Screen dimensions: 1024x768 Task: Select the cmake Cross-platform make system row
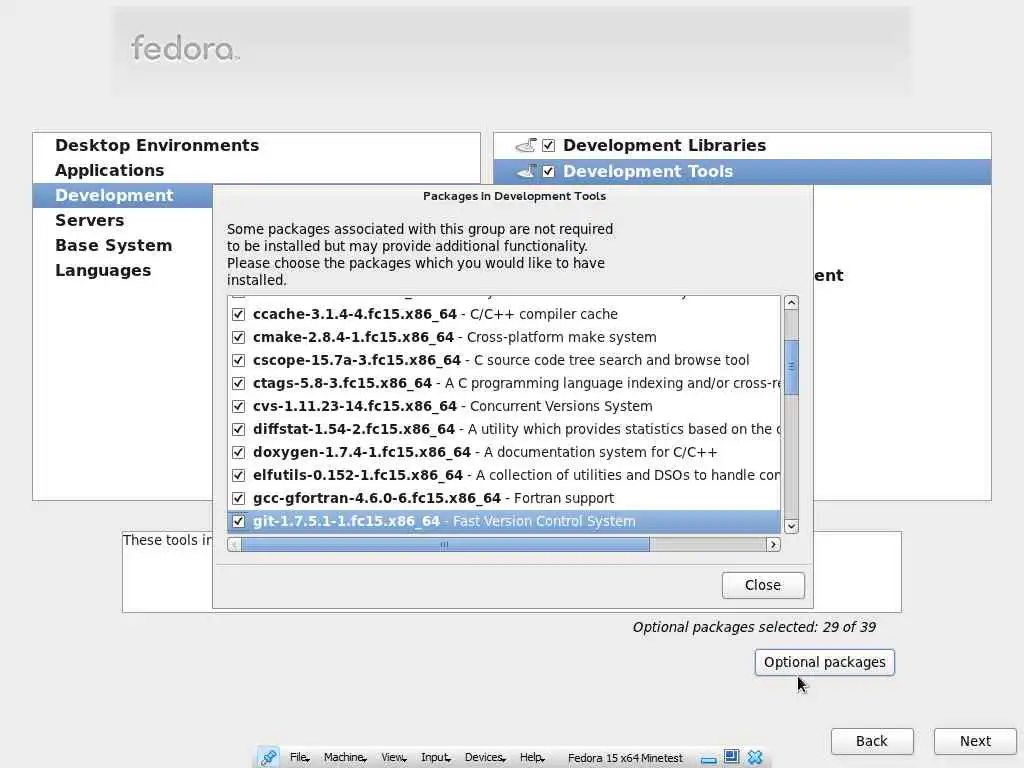[504, 337]
